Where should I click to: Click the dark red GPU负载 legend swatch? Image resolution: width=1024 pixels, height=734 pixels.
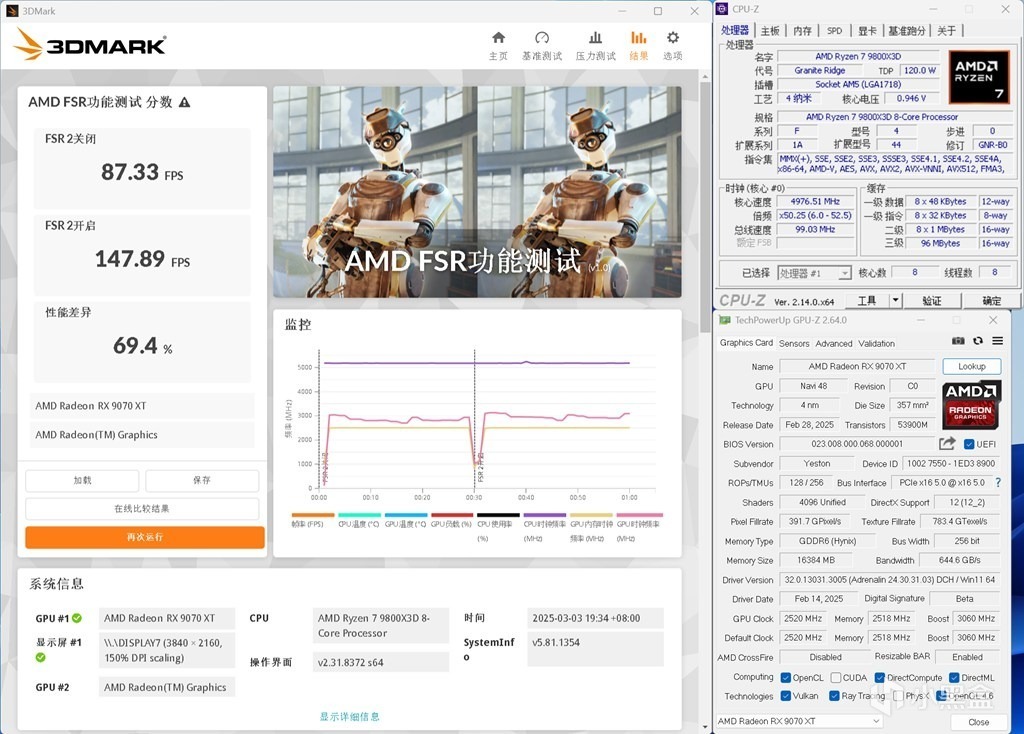(x=452, y=515)
